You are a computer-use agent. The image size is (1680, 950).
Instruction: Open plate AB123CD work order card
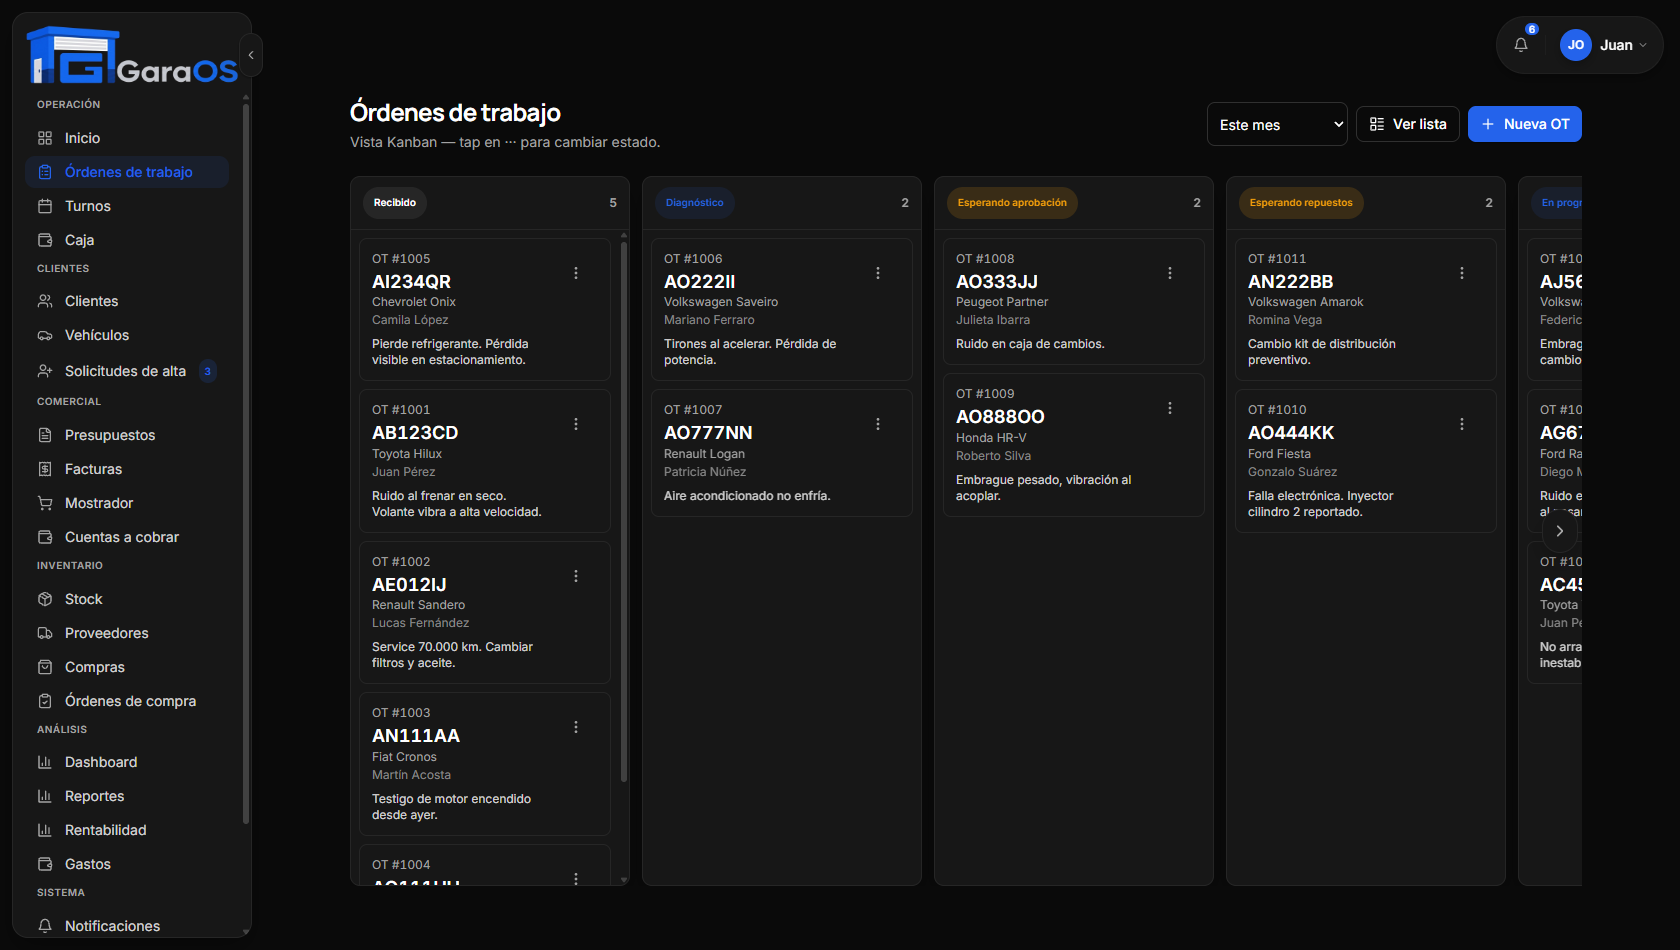pos(485,461)
